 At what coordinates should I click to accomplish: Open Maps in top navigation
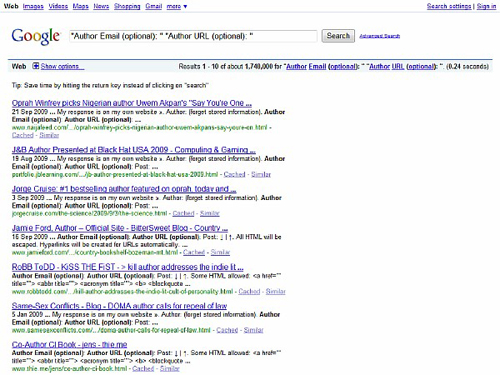(x=81, y=6)
